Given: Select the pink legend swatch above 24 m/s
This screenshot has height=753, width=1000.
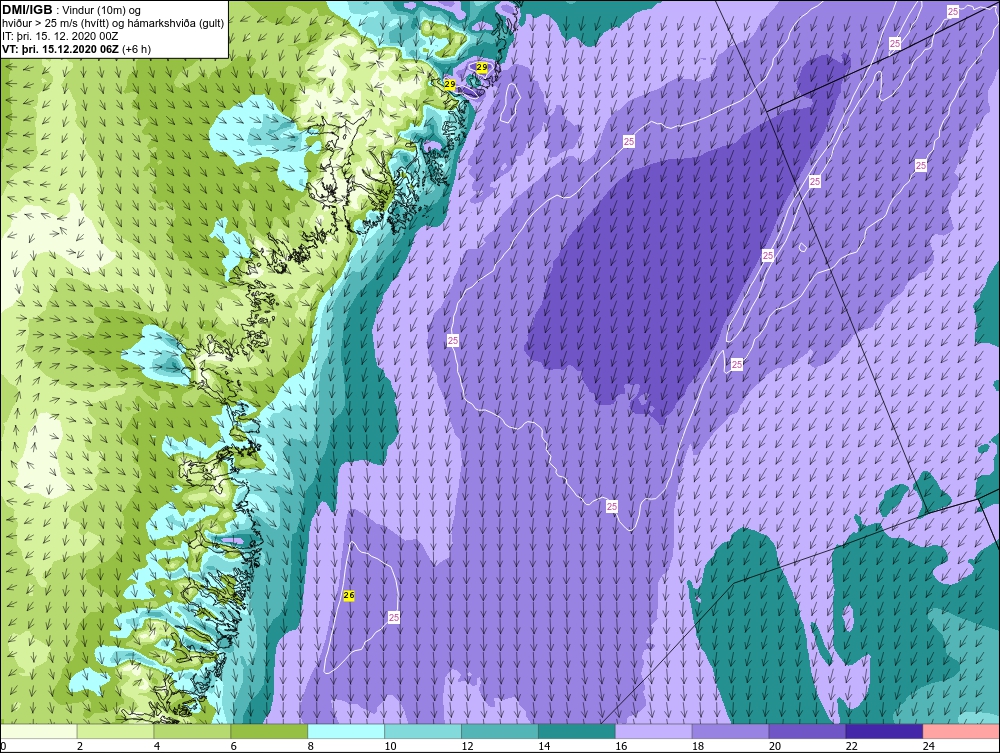Looking at the screenshot, I should tap(961, 731).
